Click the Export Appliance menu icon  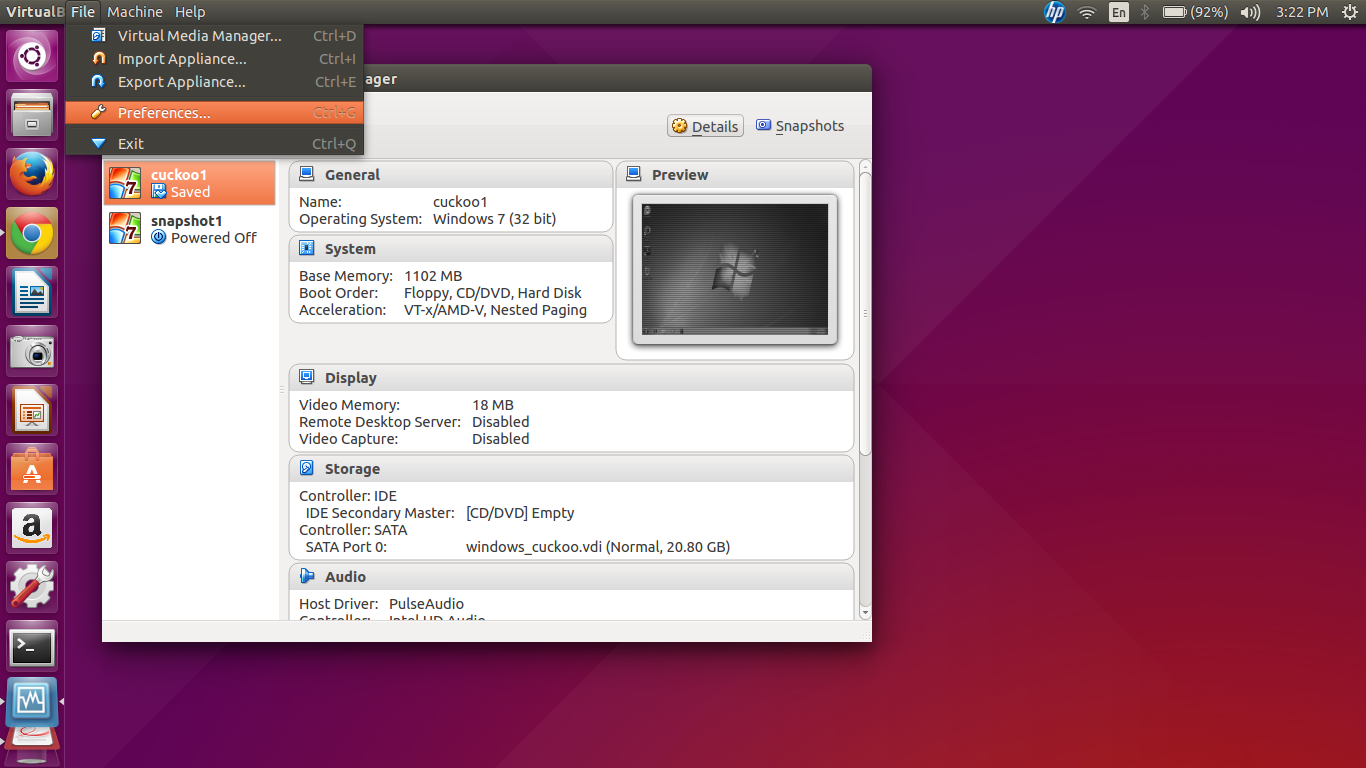(98, 81)
